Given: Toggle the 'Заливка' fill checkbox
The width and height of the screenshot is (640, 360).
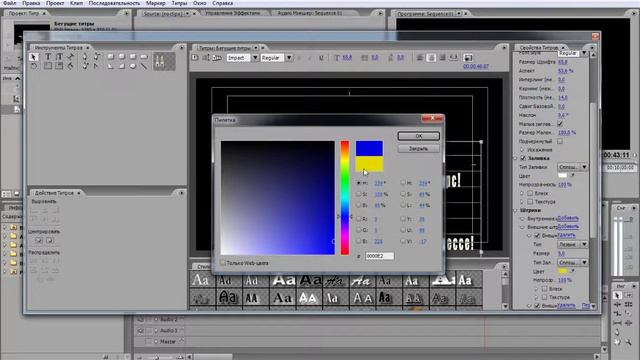Looking at the screenshot, I should [x=523, y=158].
